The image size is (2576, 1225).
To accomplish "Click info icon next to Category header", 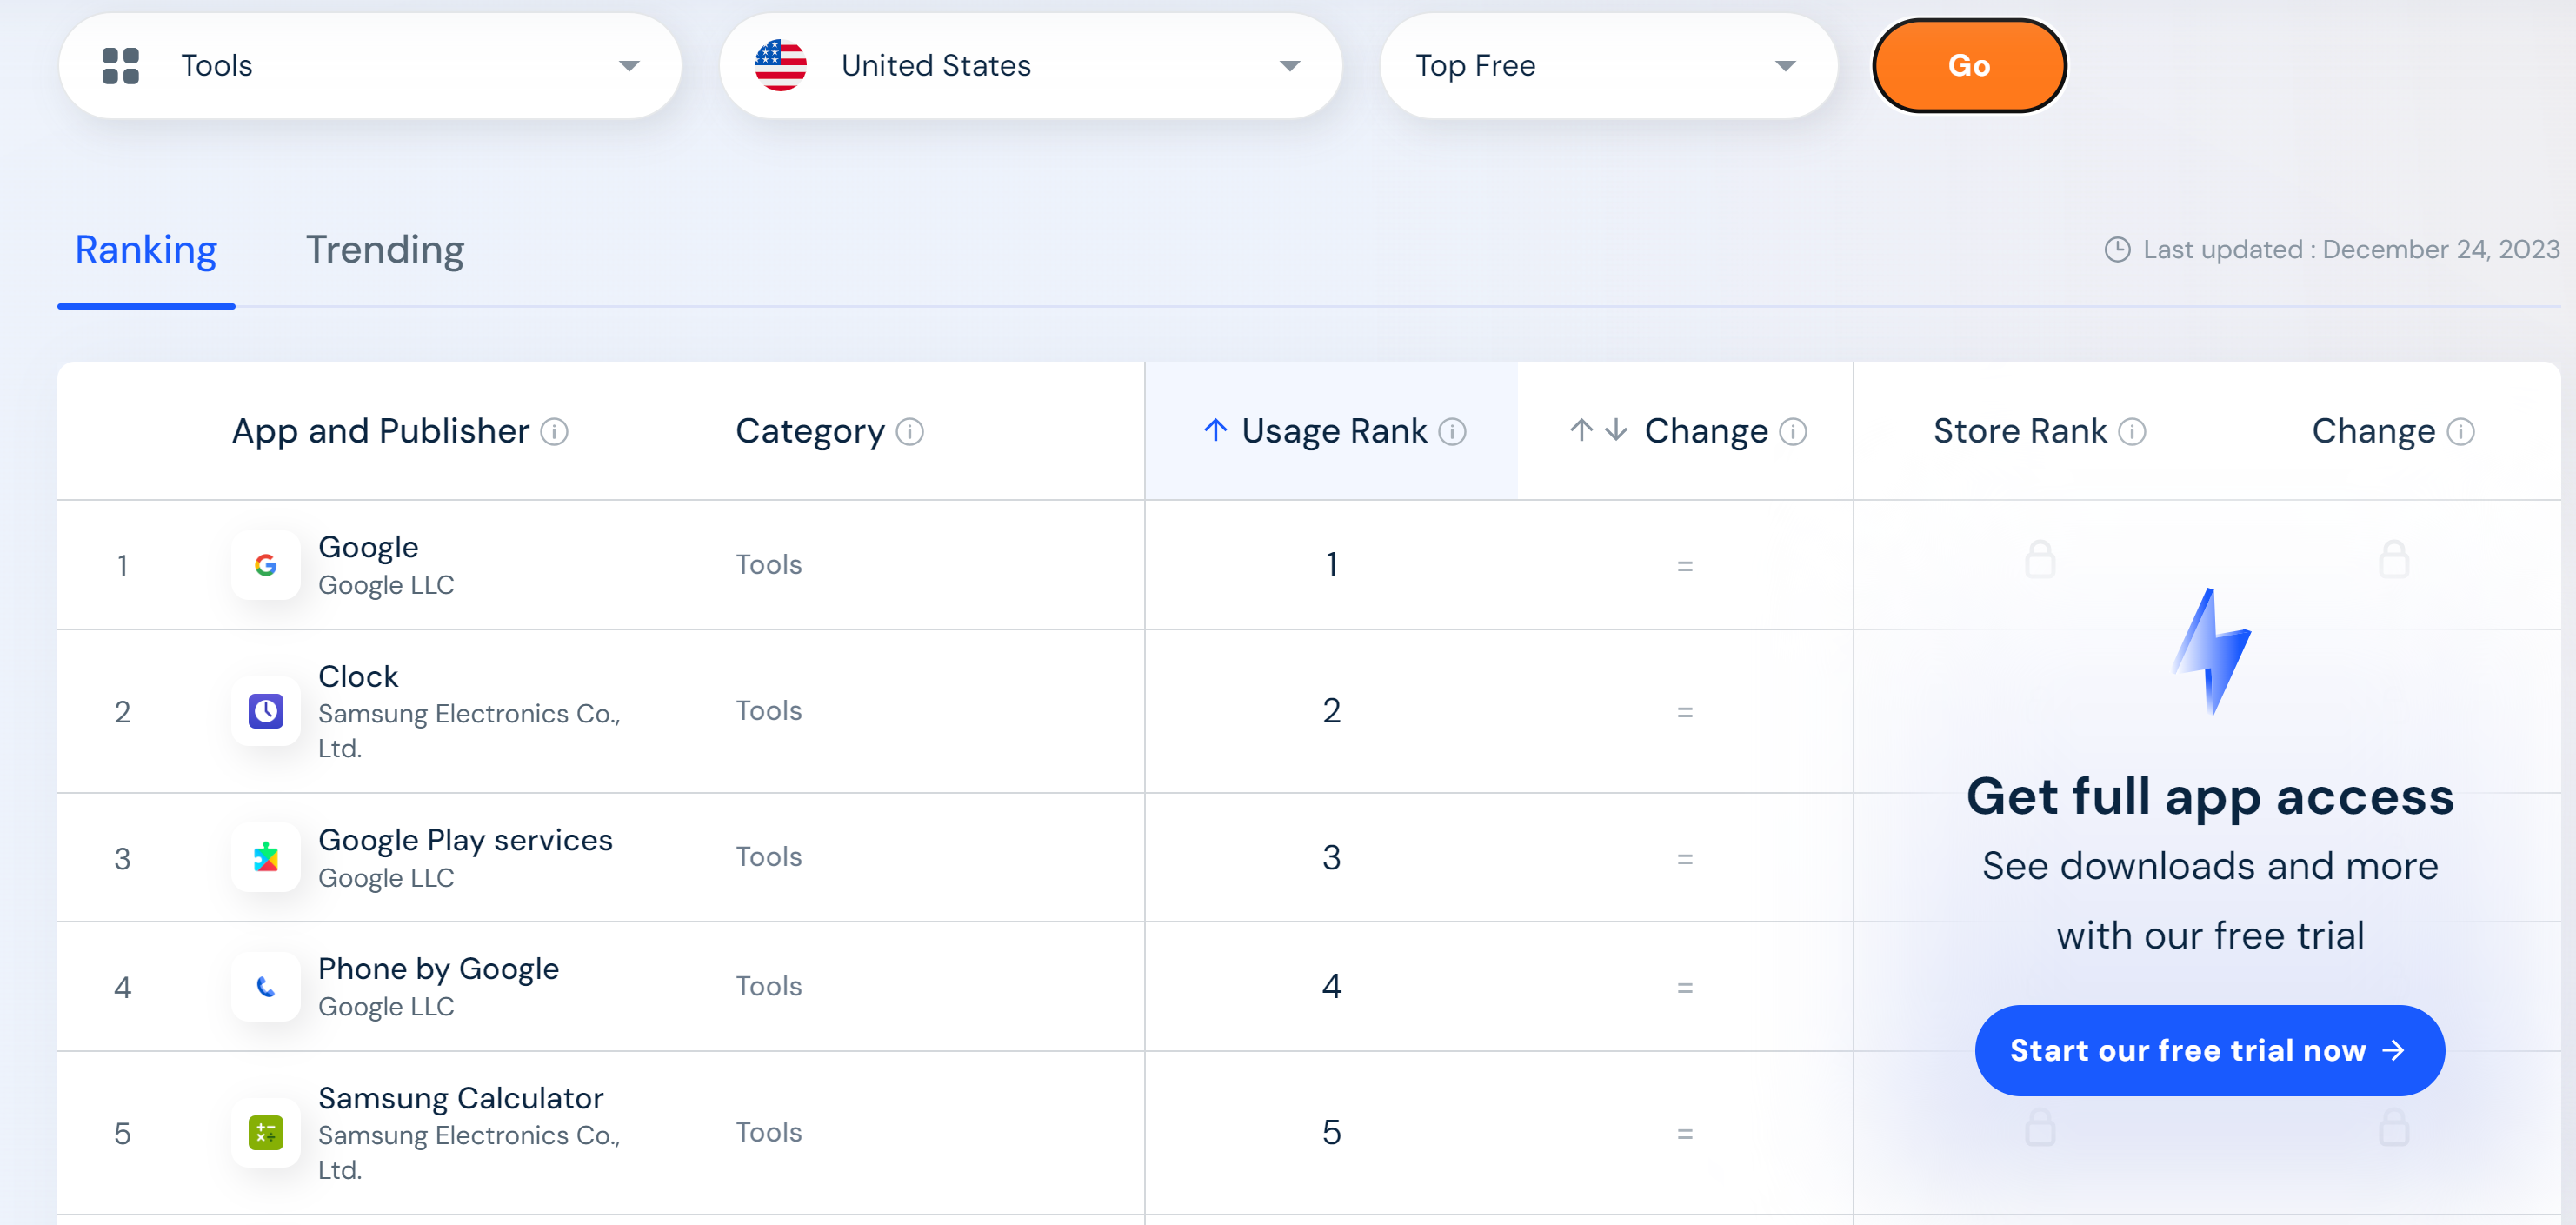I will (x=909, y=432).
